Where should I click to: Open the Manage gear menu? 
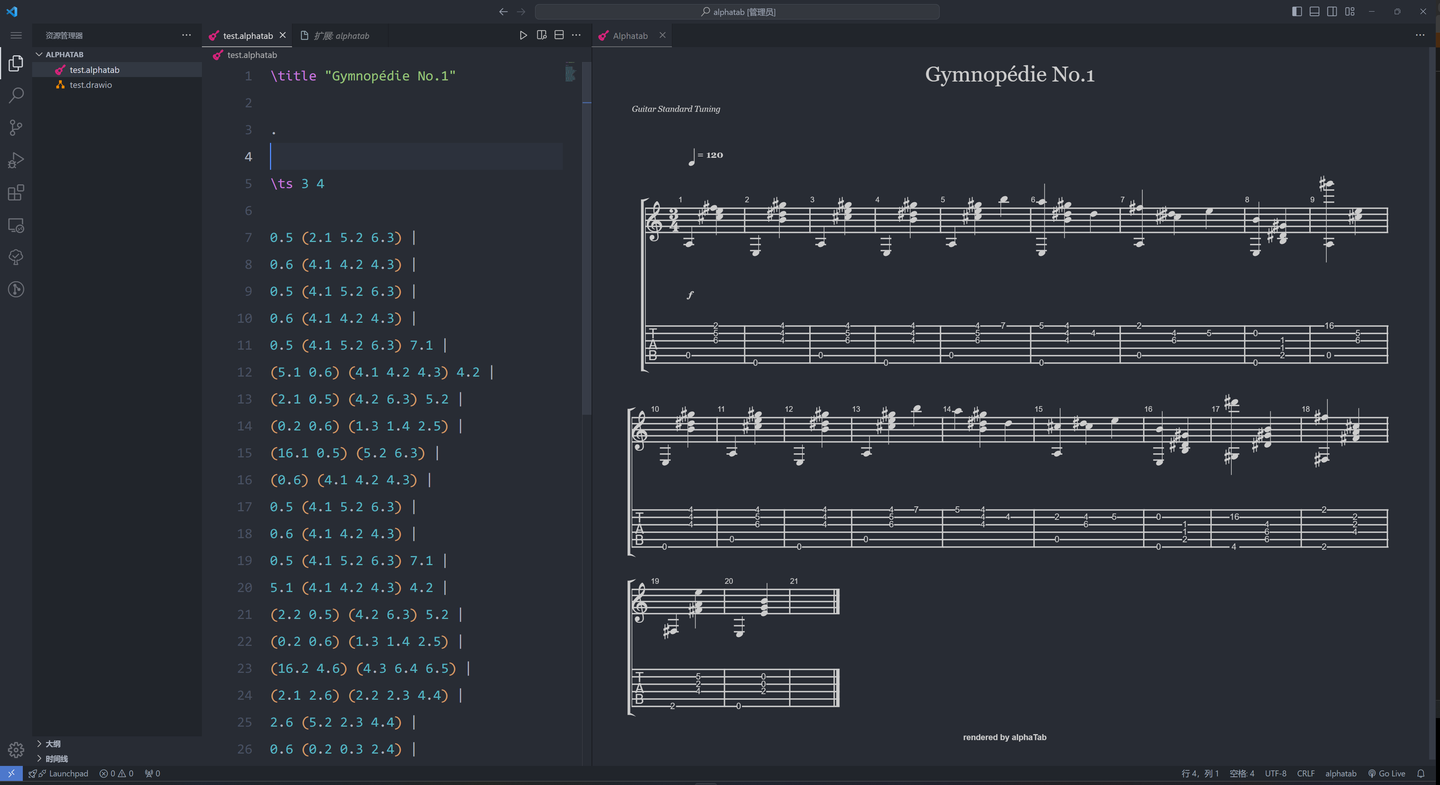click(15, 750)
